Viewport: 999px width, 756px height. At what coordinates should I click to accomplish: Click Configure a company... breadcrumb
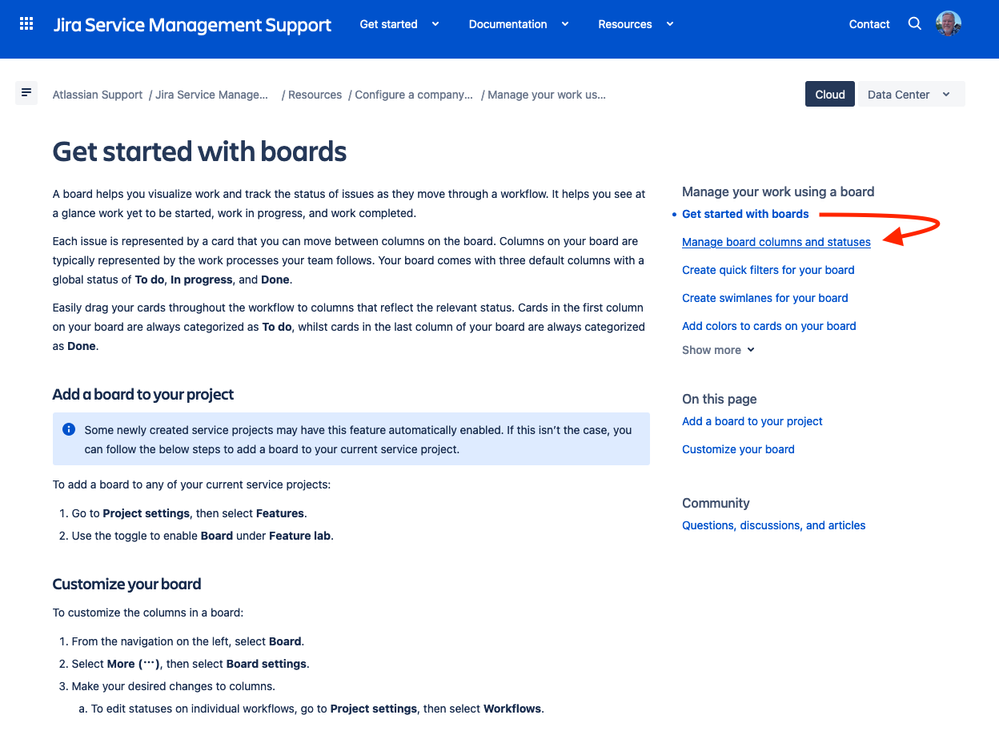pos(413,95)
